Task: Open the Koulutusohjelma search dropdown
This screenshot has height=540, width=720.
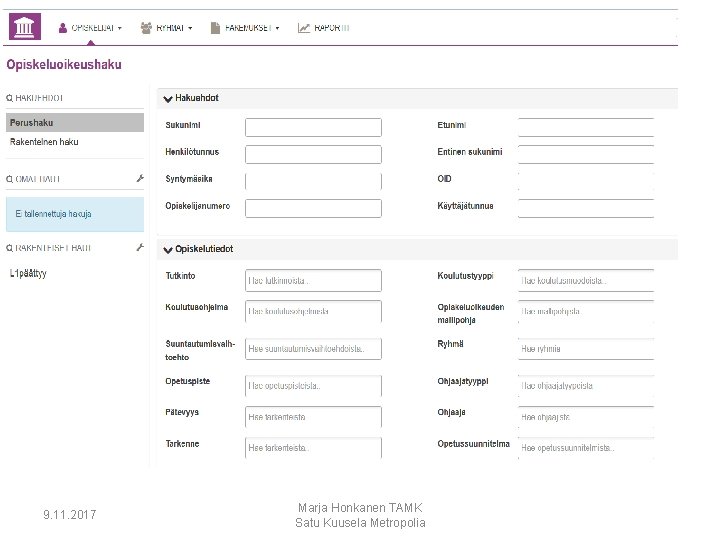Action: pos(313,311)
